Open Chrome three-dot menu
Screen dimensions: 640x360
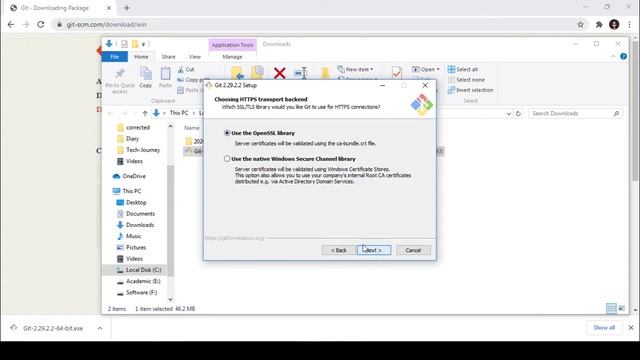coord(629,24)
